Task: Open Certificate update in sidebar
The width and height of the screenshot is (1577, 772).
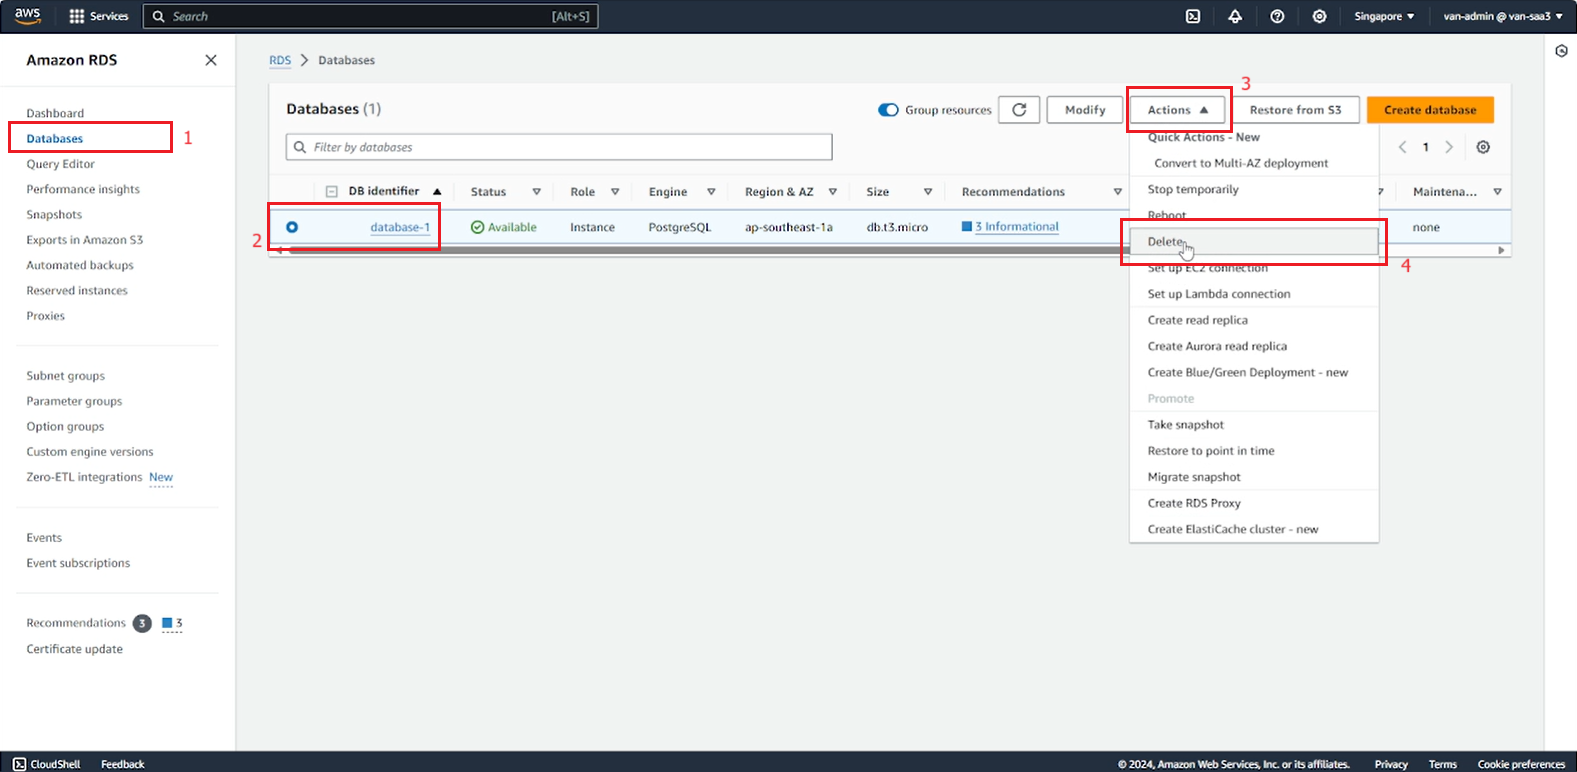Action: pyautogui.click(x=75, y=649)
